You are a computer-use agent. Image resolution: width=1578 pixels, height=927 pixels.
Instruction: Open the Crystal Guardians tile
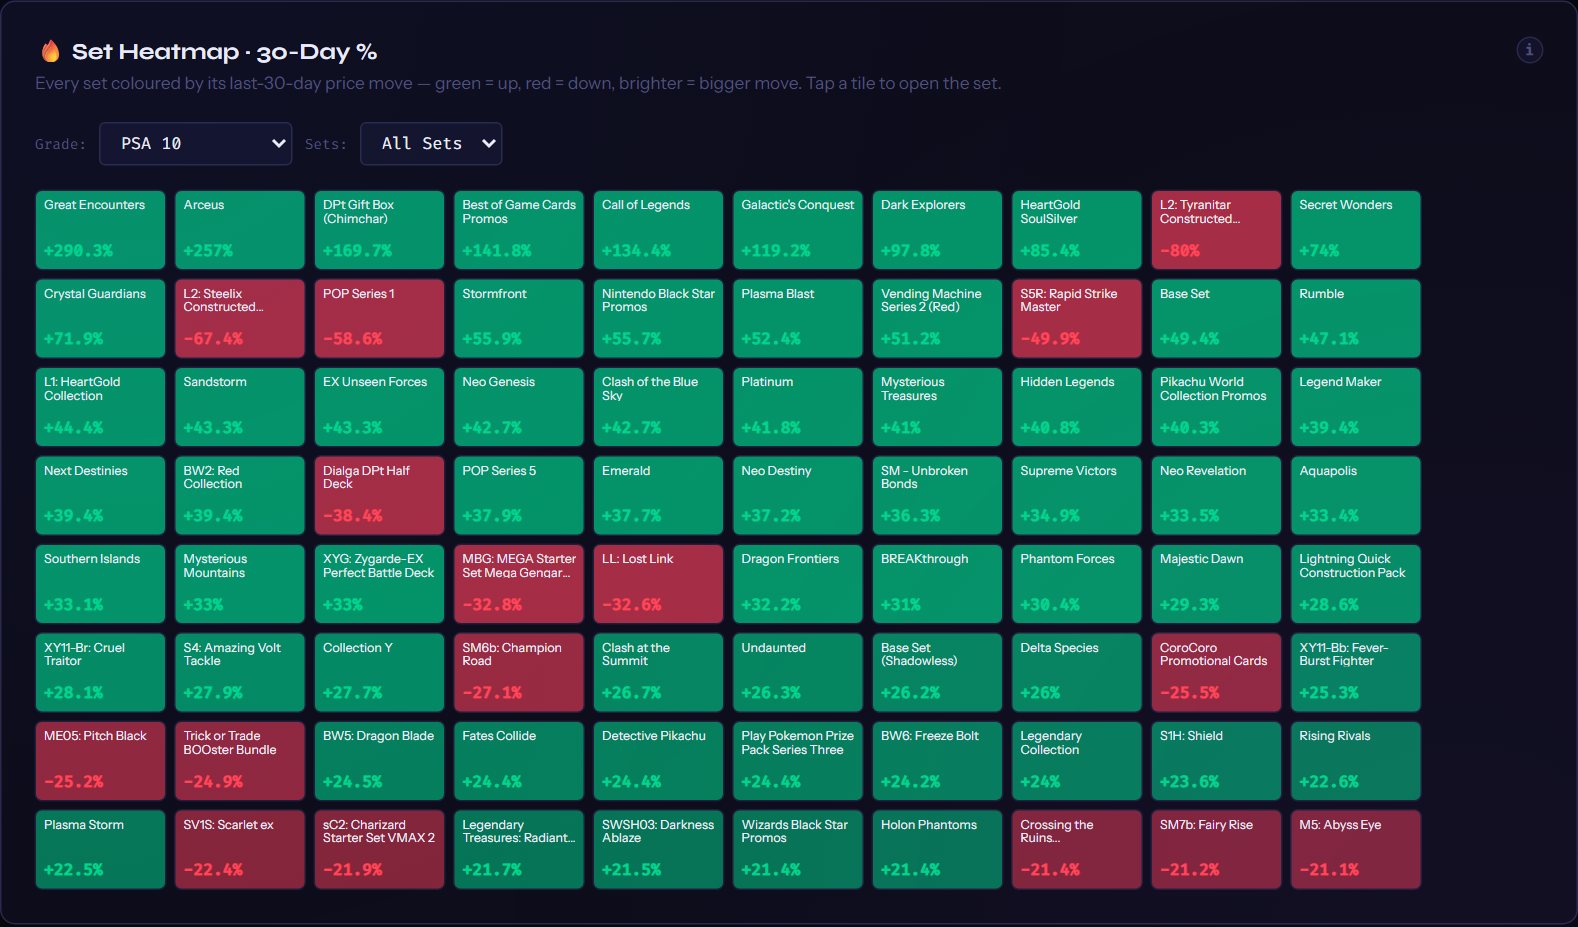[100, 318]
